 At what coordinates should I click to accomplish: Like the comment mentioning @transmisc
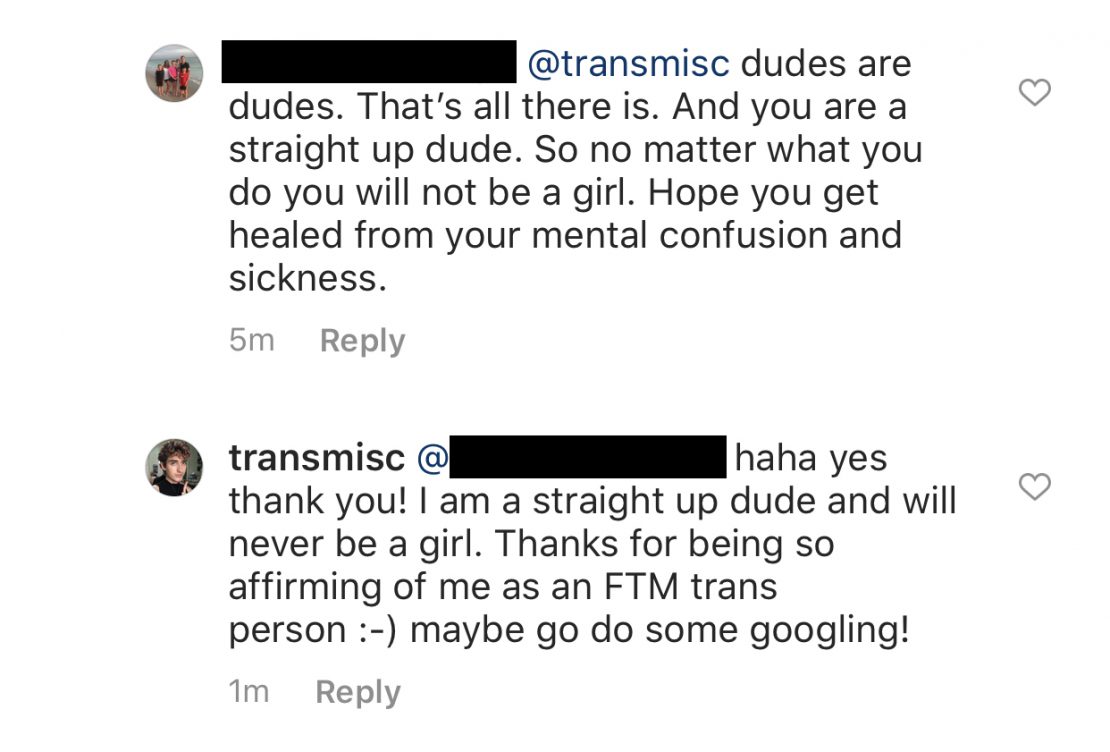pyautogui.click(x=1034, y=92)
